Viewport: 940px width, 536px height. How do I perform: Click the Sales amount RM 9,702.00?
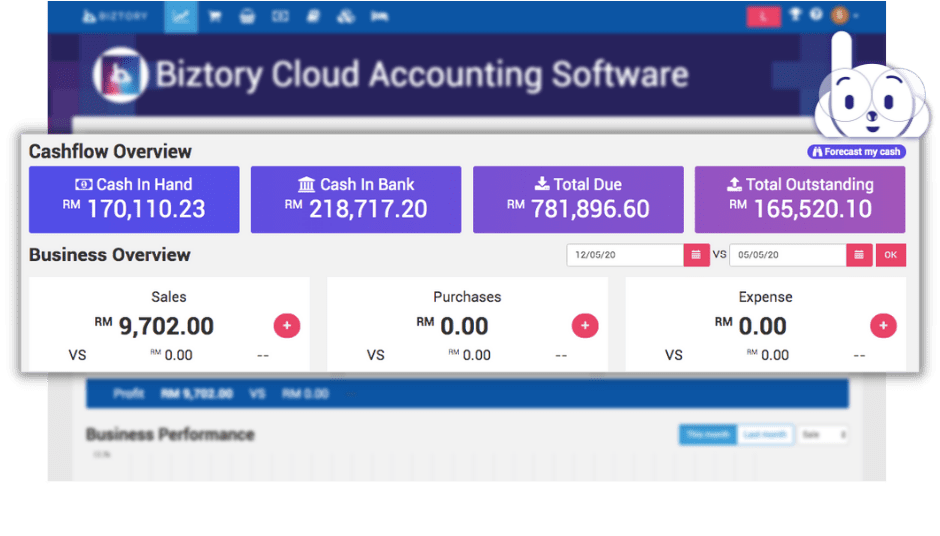coord(154,326)
